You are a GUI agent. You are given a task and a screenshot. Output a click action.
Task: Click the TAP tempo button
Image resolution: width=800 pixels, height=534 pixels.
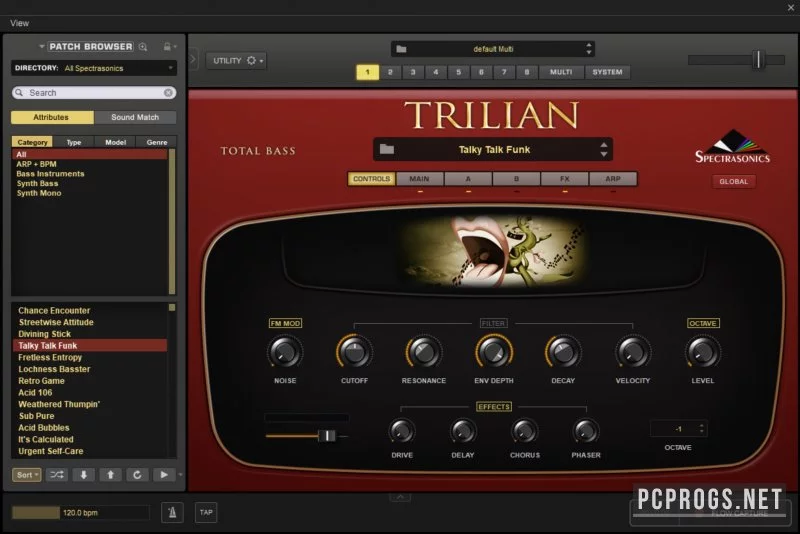click(x=206, y=512)
